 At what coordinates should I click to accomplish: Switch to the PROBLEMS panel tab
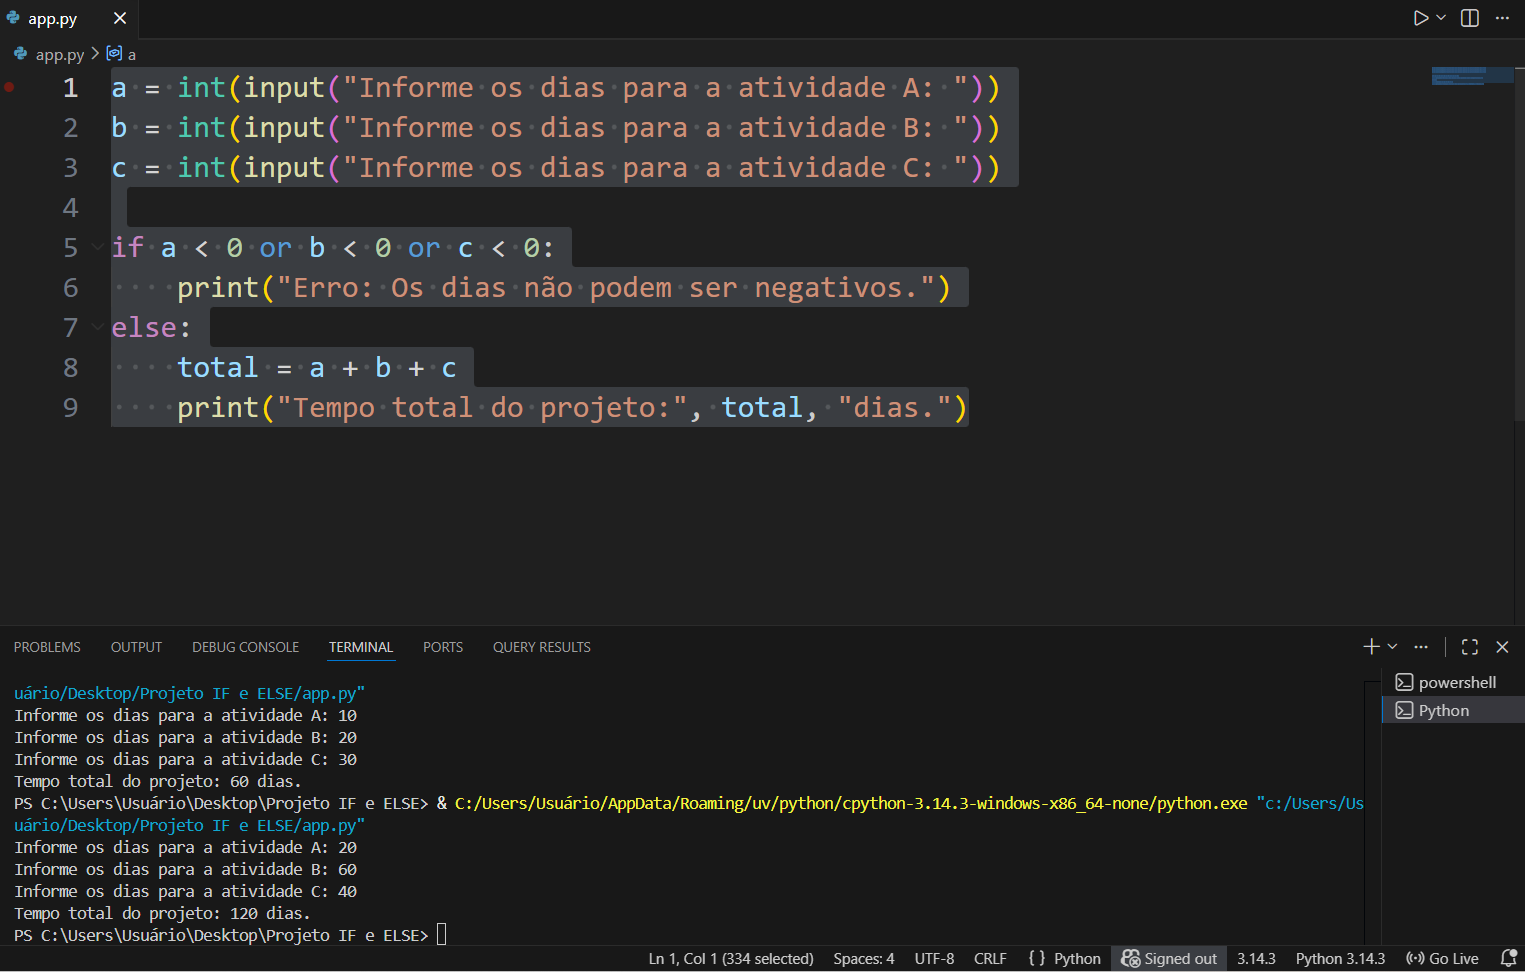(x=47, y=647)
